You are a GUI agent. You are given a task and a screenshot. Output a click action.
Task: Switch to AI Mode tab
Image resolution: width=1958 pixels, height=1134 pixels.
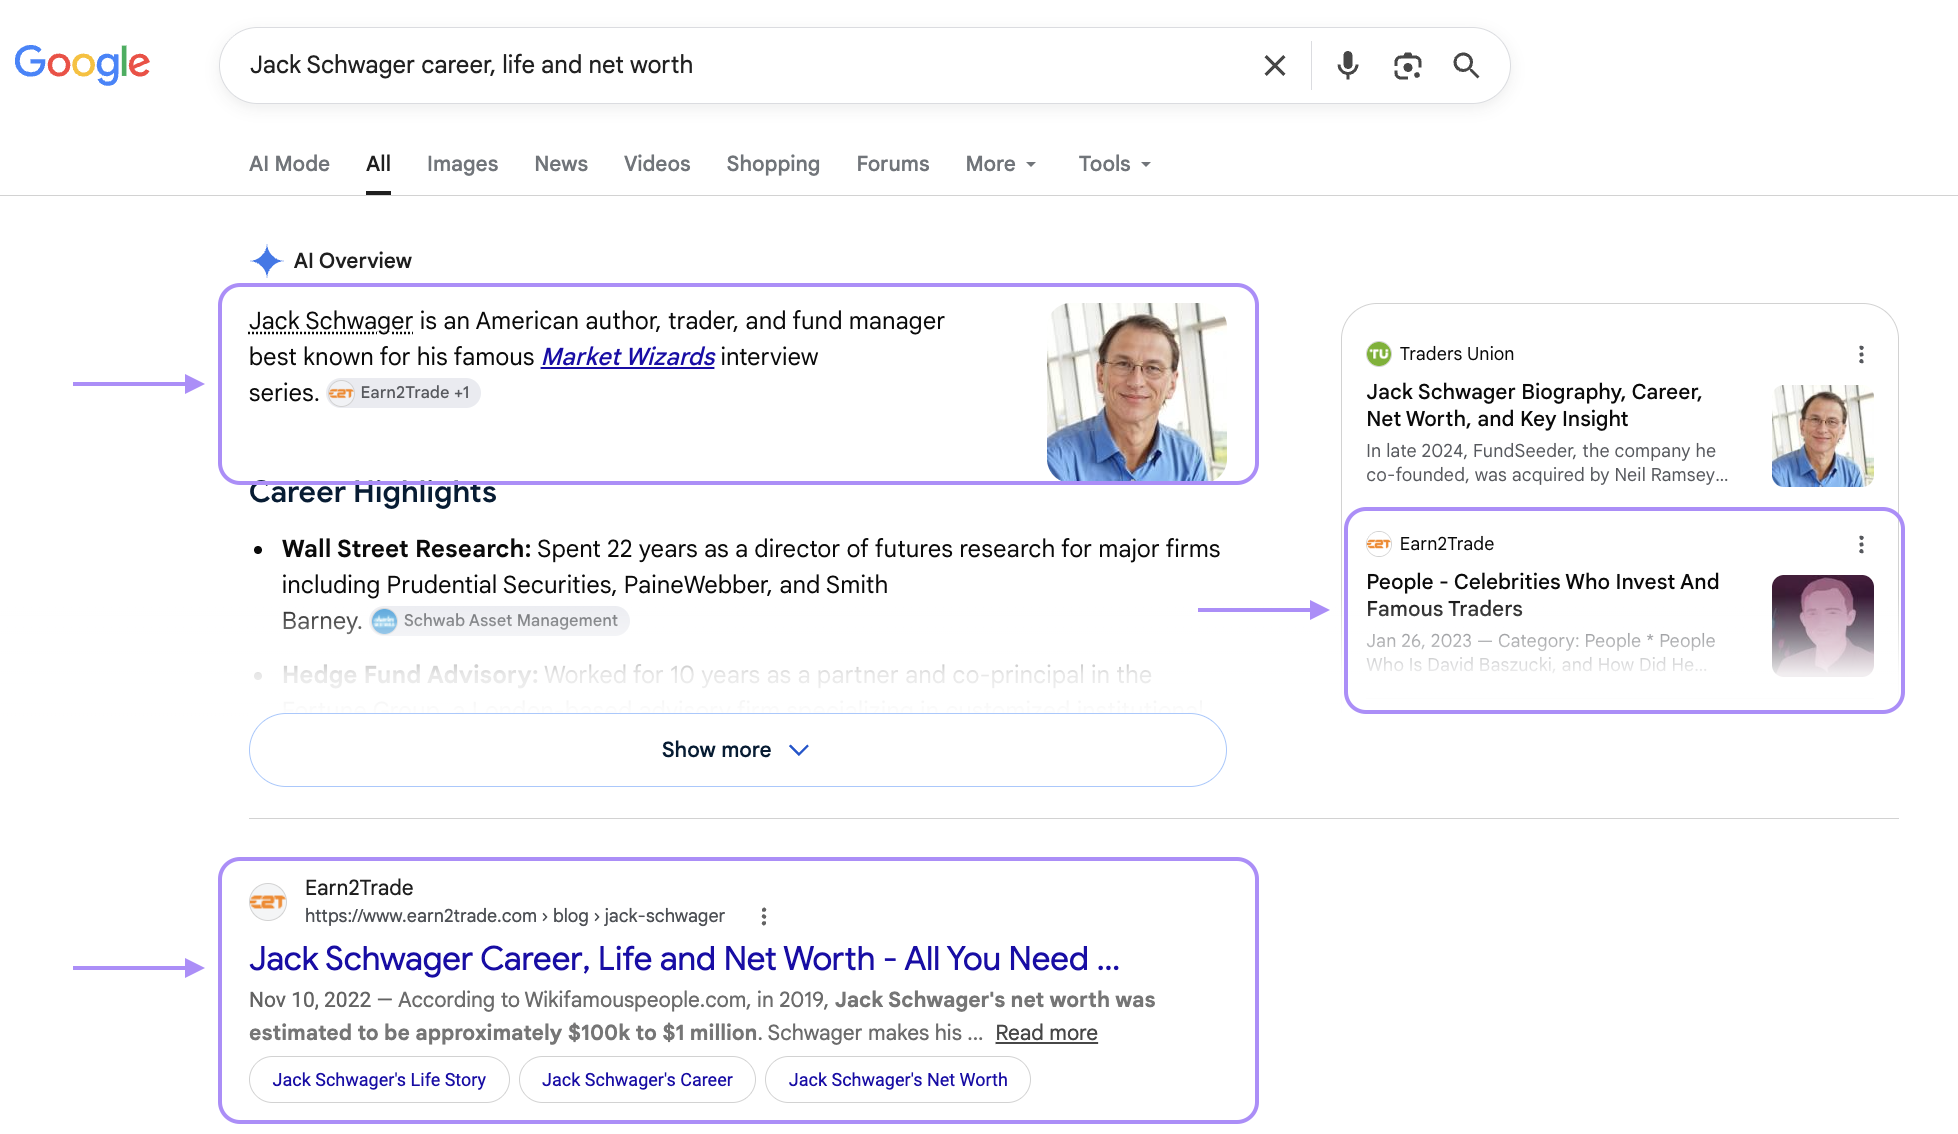[289, 164]
